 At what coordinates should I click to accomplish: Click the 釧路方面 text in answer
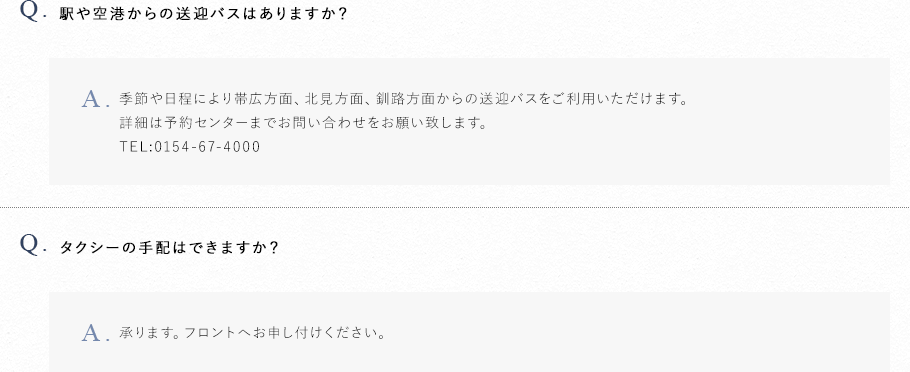(403, 99)
